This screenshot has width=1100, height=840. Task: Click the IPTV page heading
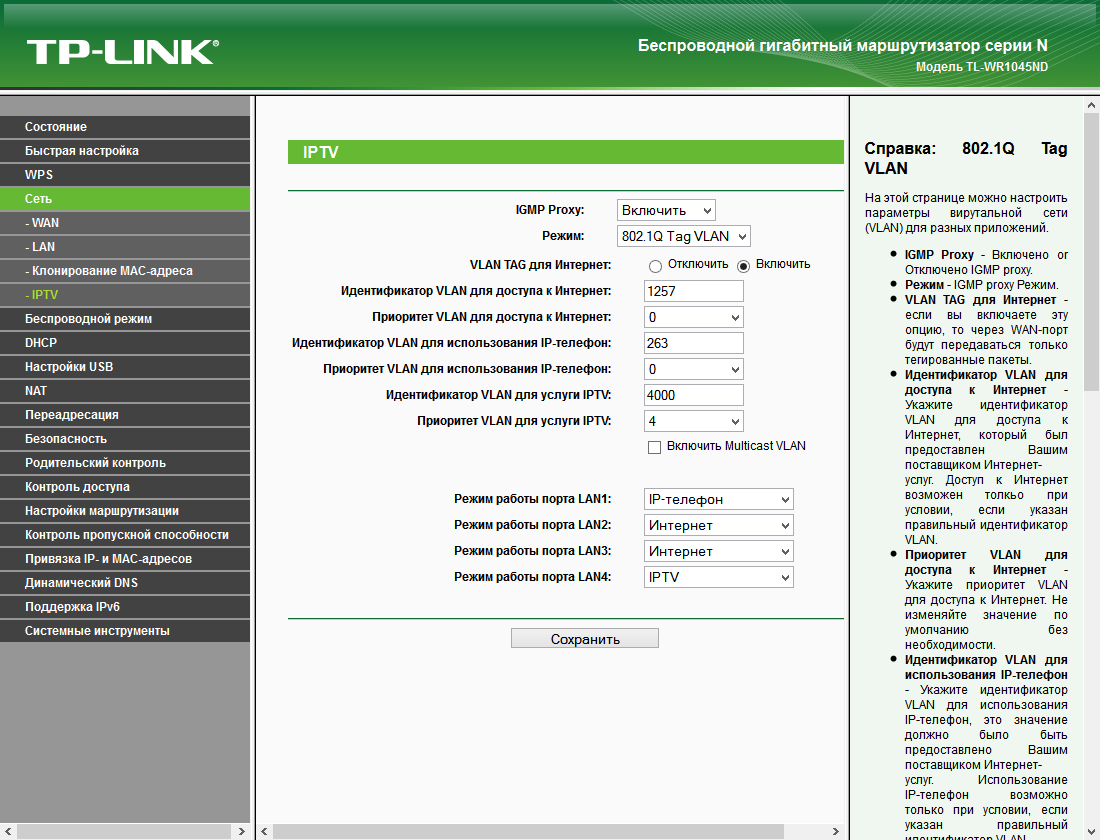click(x=321, y=152)
